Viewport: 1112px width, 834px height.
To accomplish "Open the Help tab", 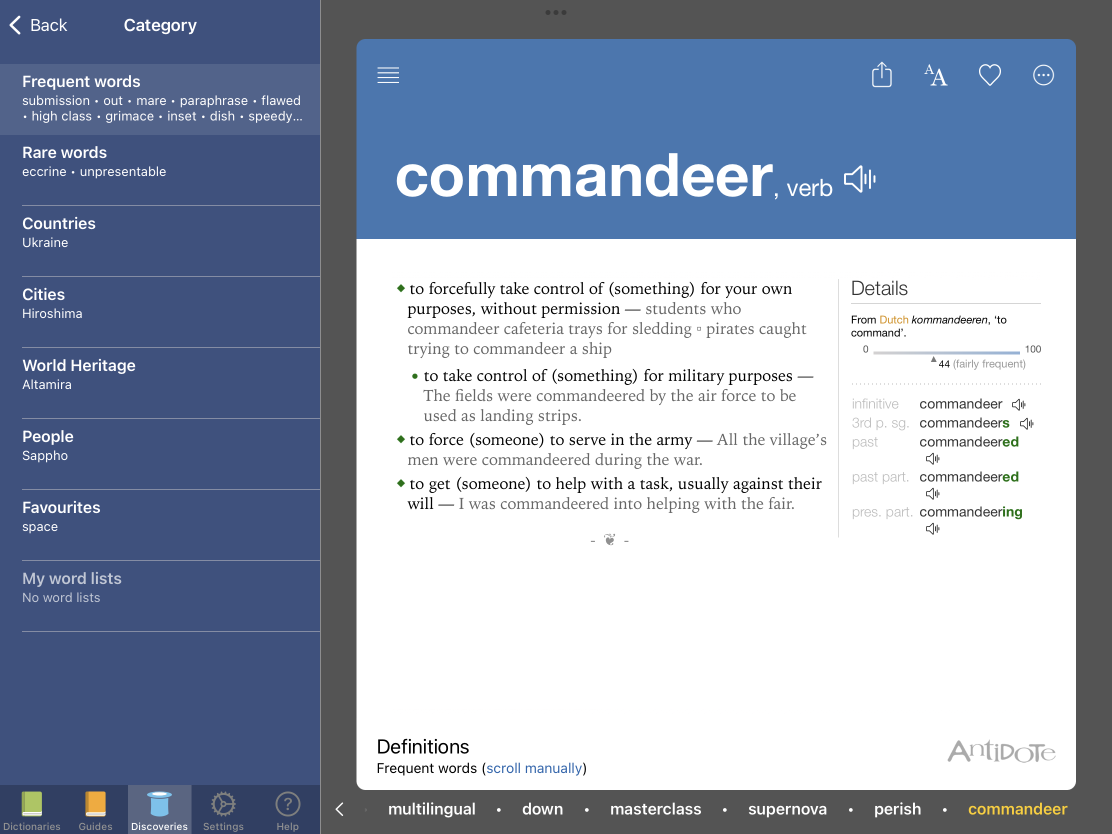I will click(x=287, y=810).
